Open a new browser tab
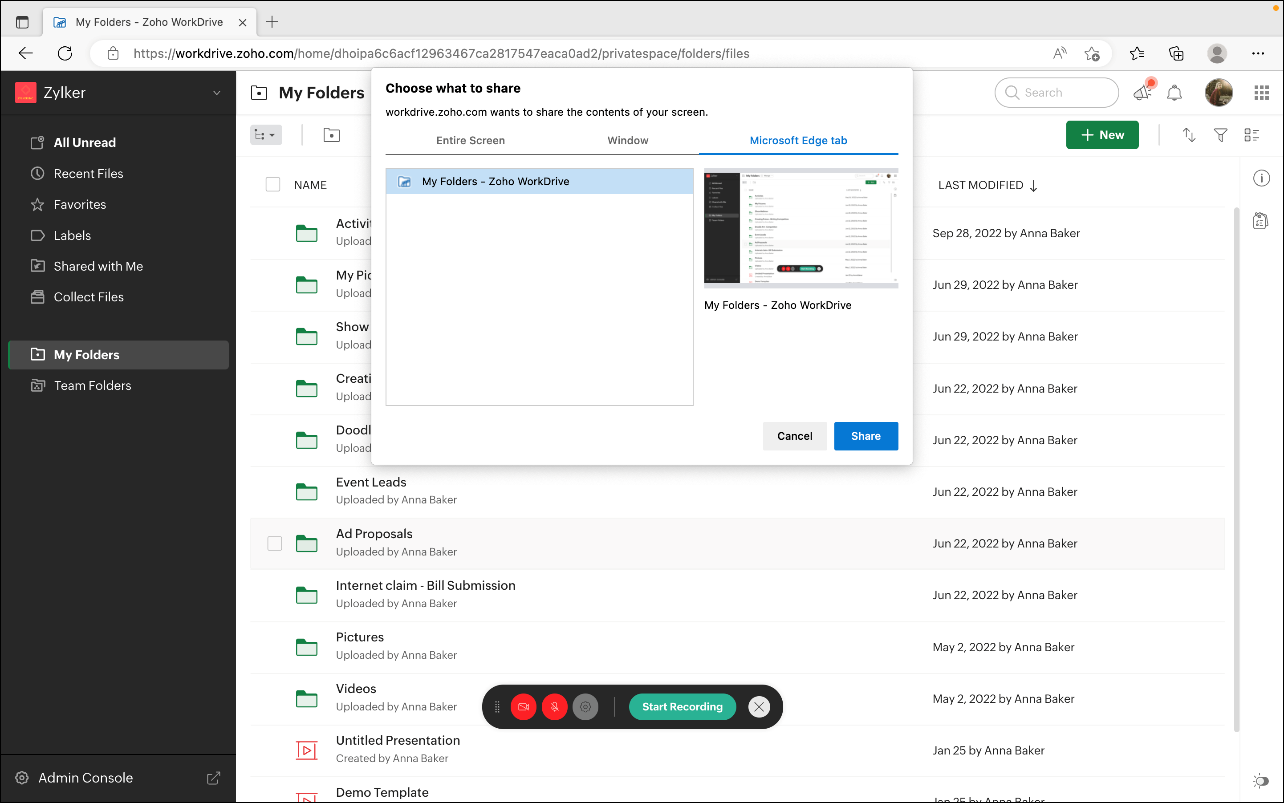1284x803 pixels. pos(272,22)
